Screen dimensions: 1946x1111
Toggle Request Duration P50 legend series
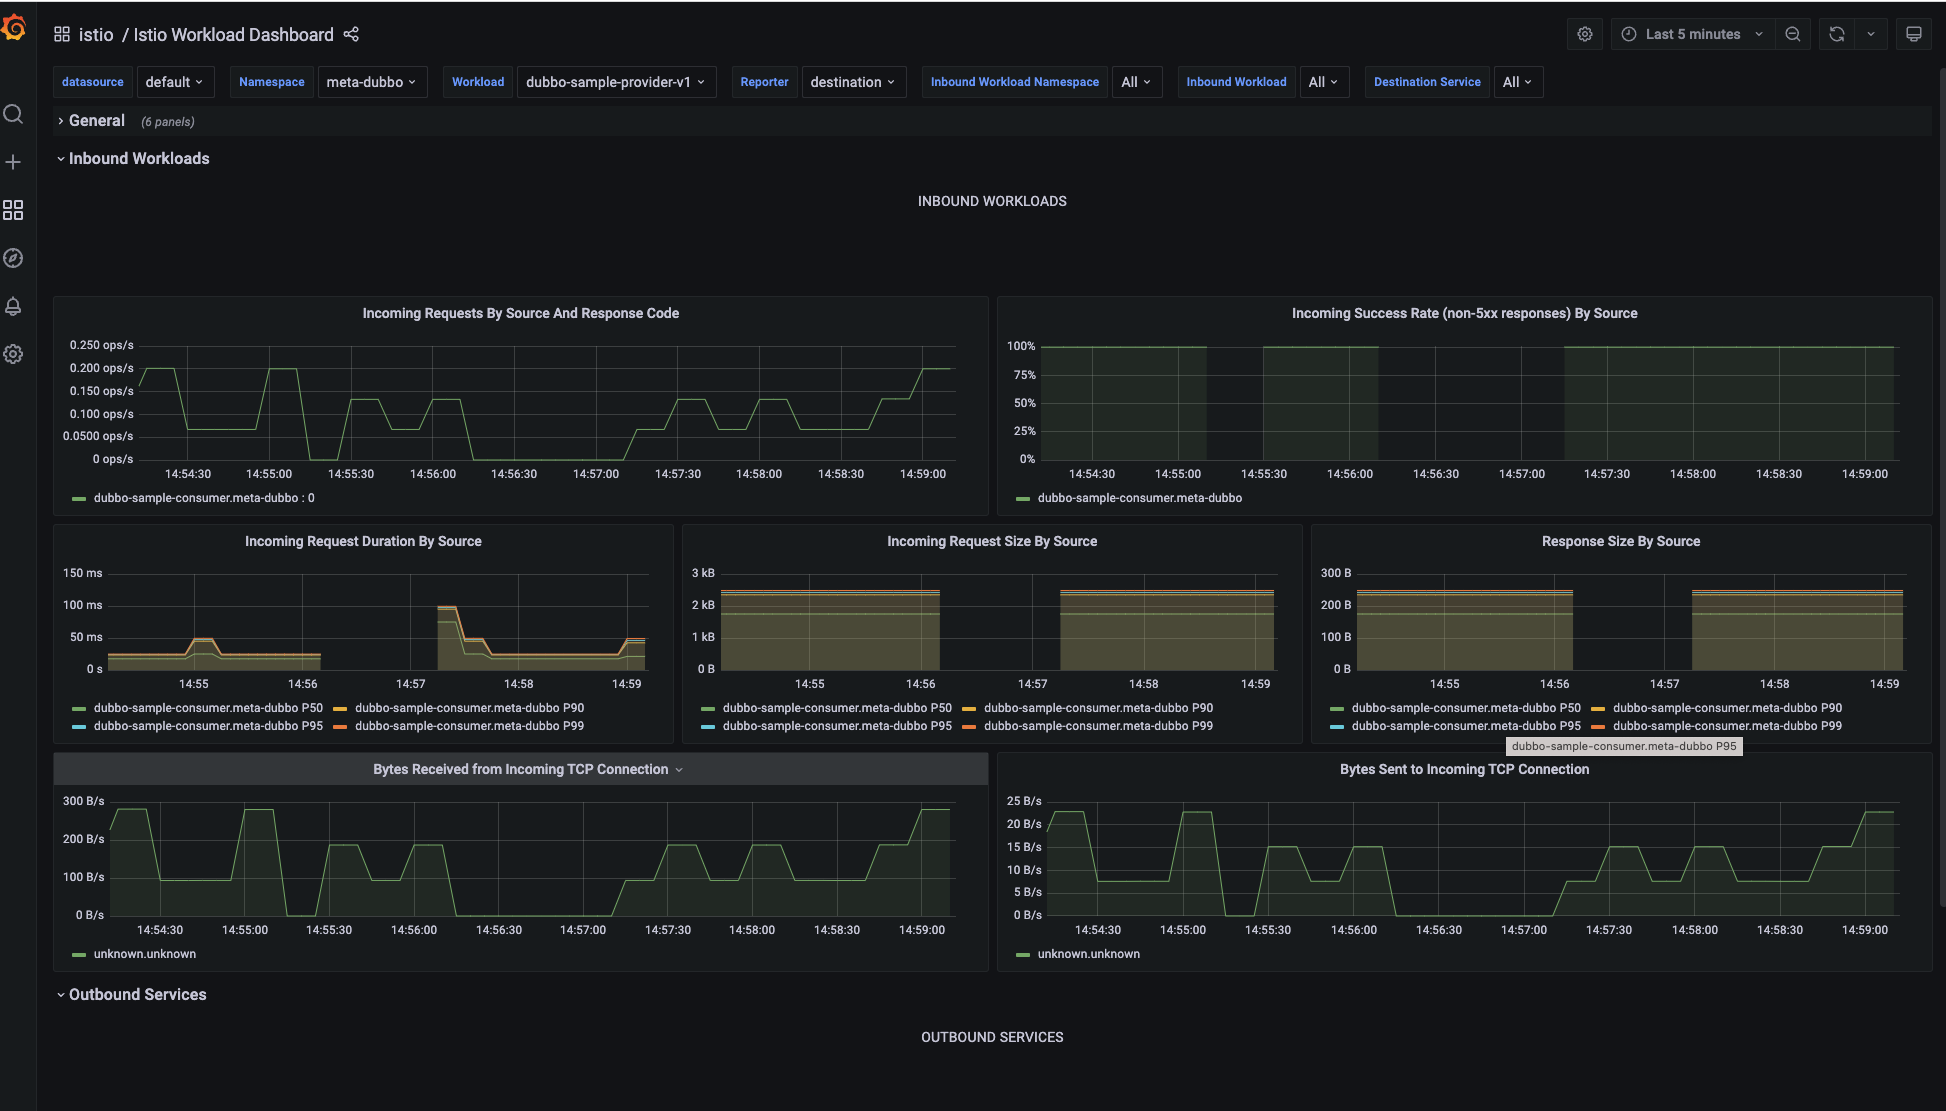[208, 708]
